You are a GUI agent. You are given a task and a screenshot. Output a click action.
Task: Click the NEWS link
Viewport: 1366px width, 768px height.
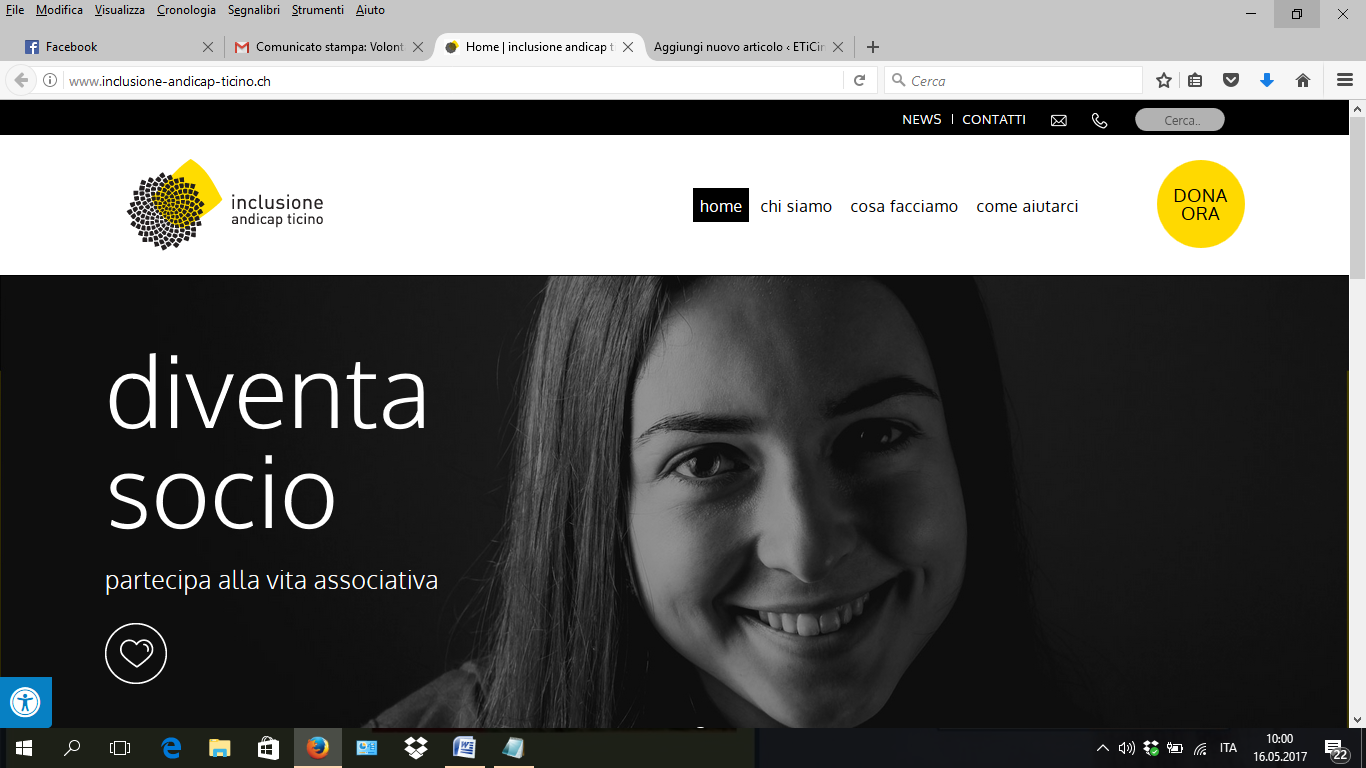click(921, 120)
